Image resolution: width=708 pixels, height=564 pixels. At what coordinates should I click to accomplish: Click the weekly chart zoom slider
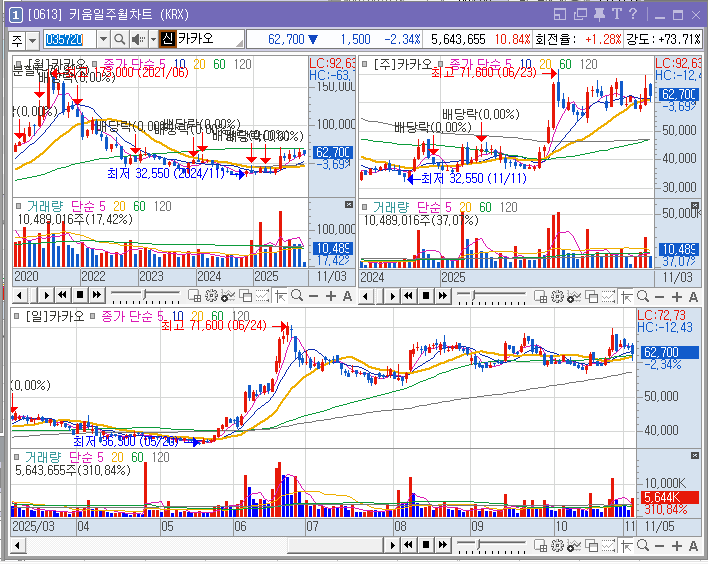pyautogui.click(x=491, y=297)
